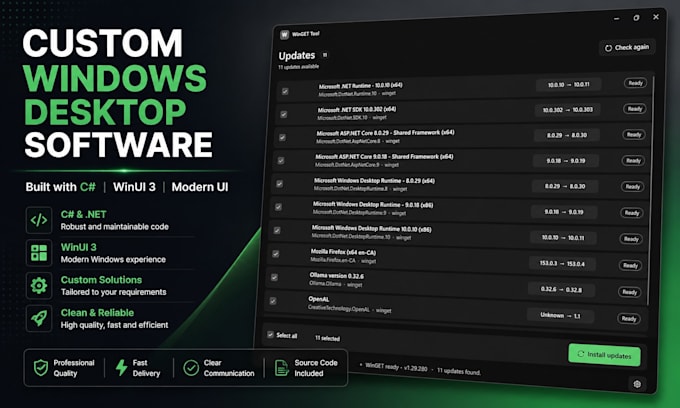
Task: Click the 11 selected counter text
Action: [327, 338]
